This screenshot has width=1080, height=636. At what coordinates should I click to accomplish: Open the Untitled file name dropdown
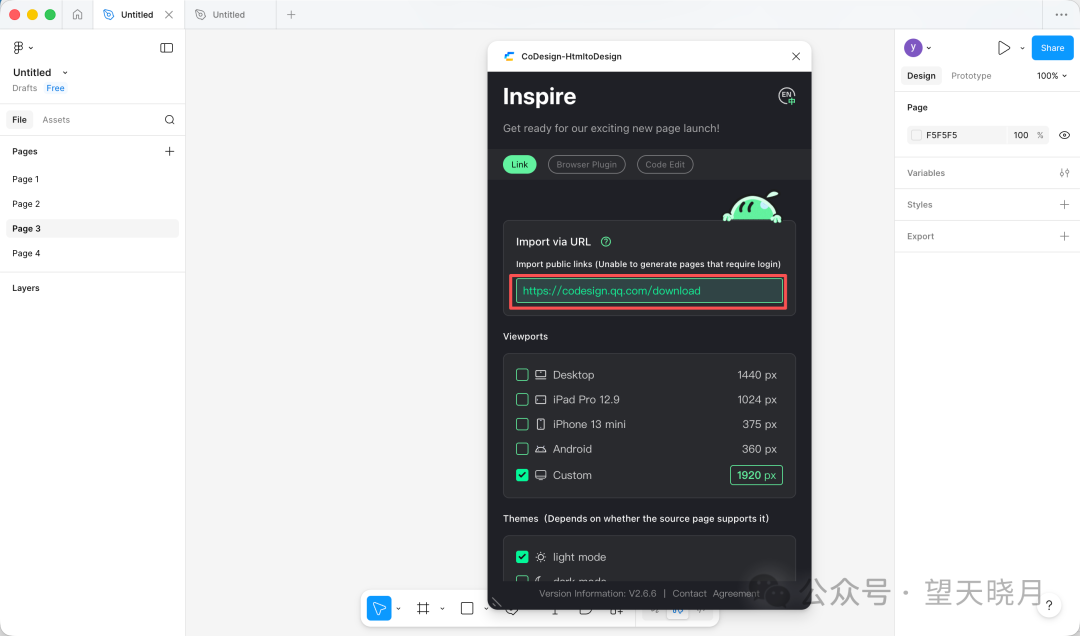(x=65, y=72)
